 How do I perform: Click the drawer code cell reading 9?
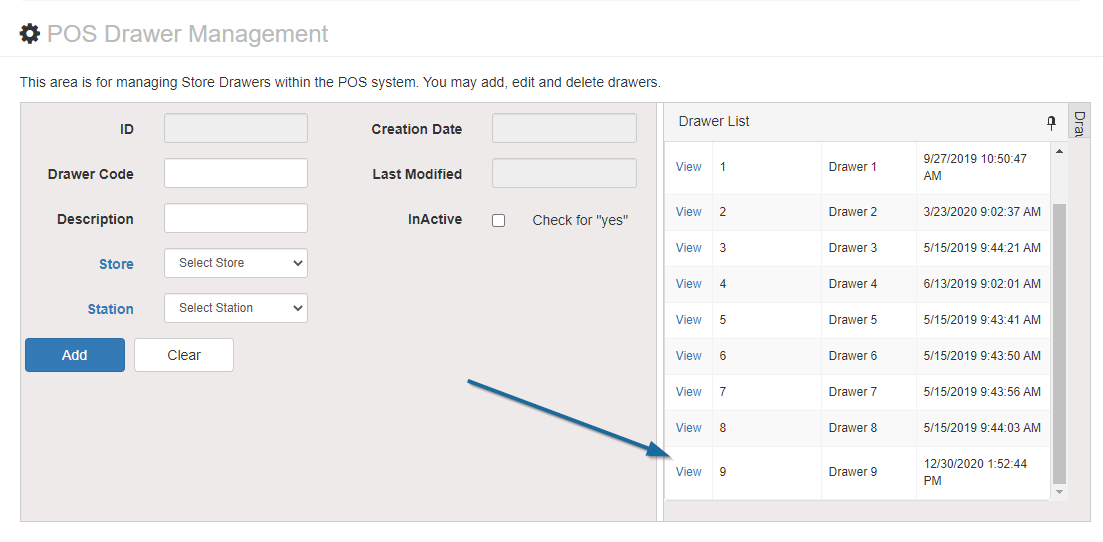pos(767,472)
